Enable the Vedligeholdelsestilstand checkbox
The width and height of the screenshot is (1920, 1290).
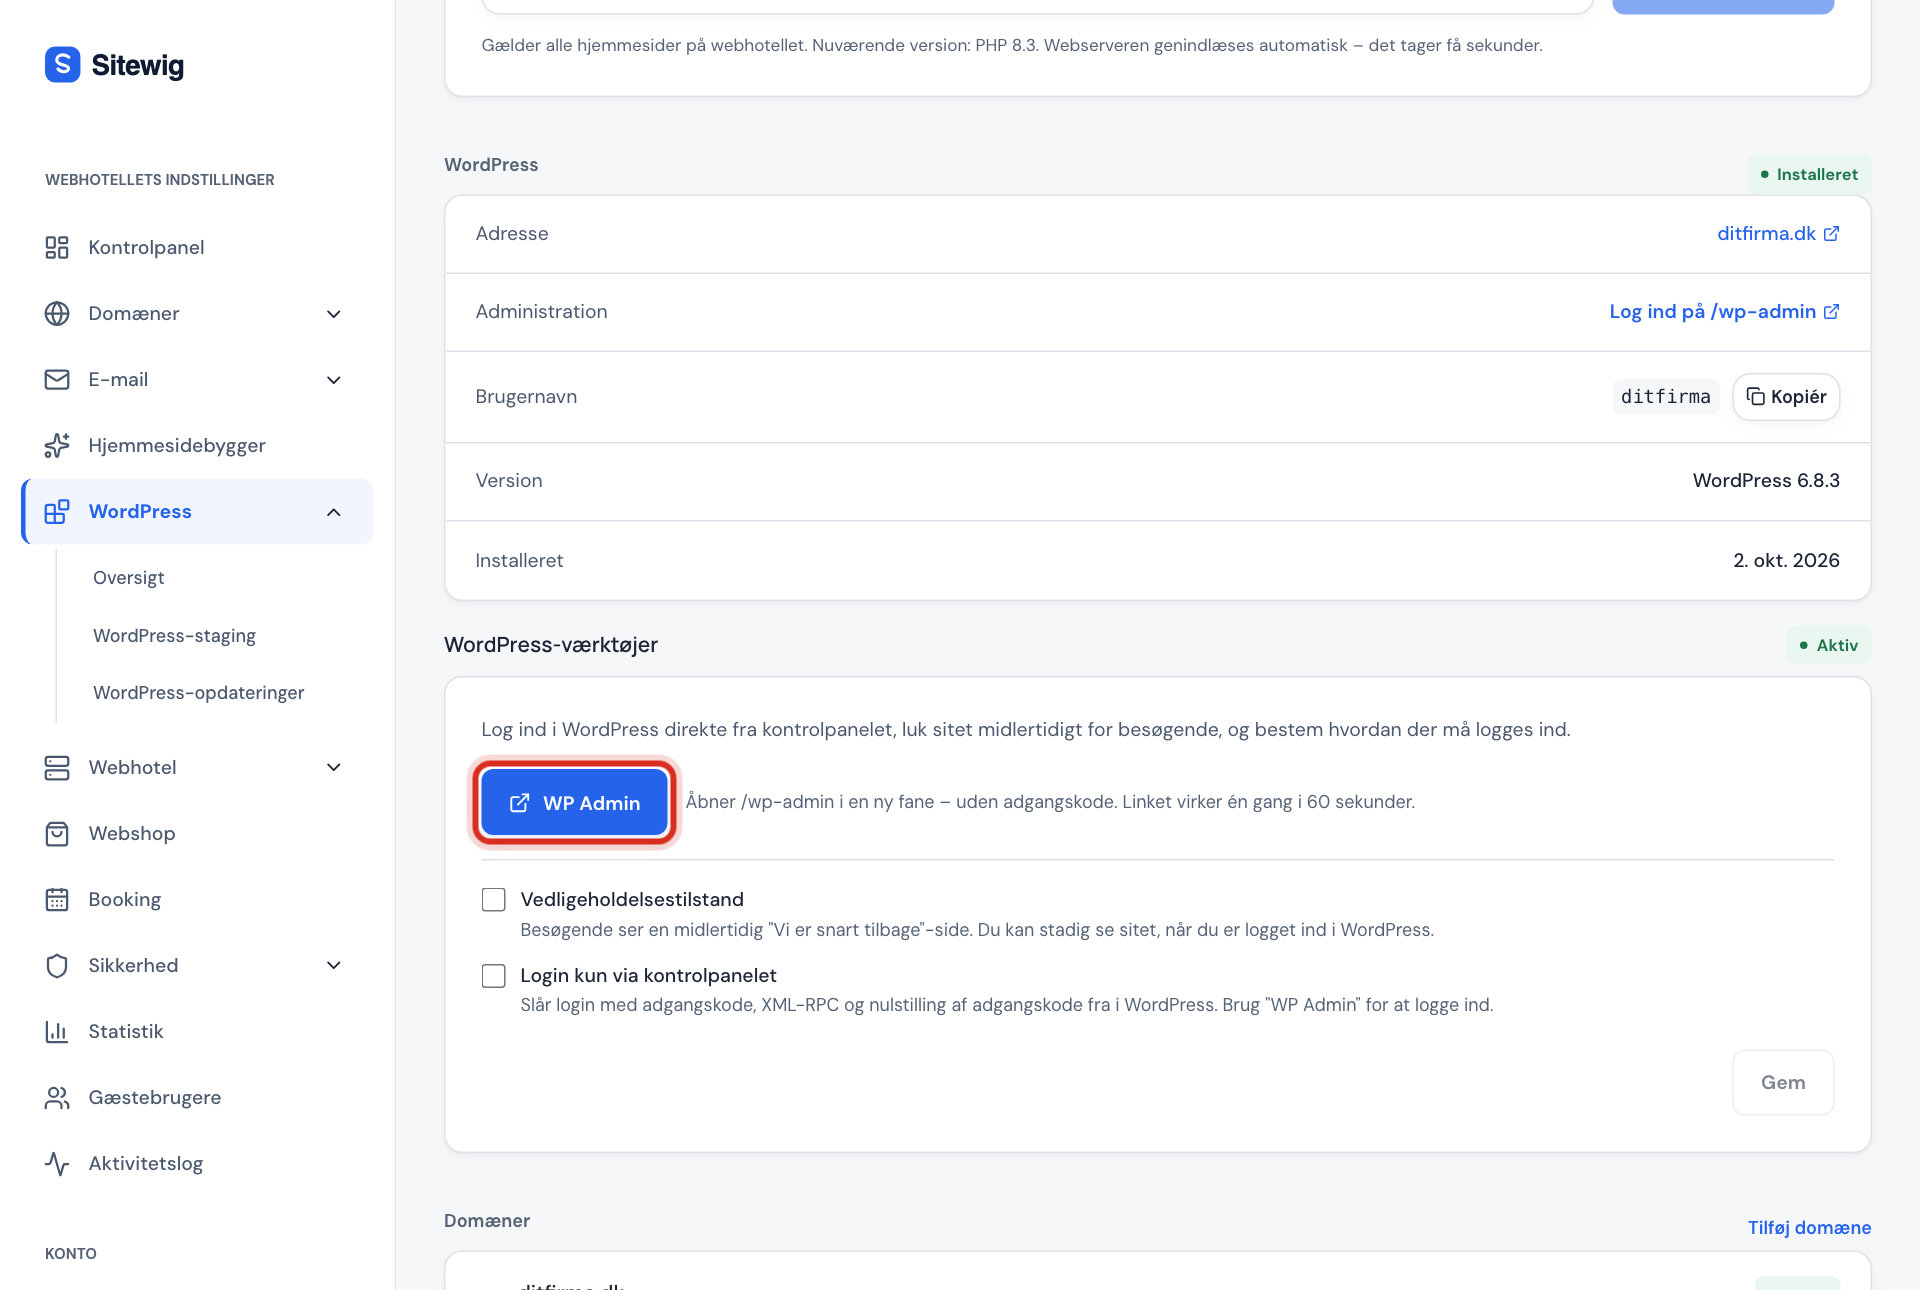click(494, 899)
